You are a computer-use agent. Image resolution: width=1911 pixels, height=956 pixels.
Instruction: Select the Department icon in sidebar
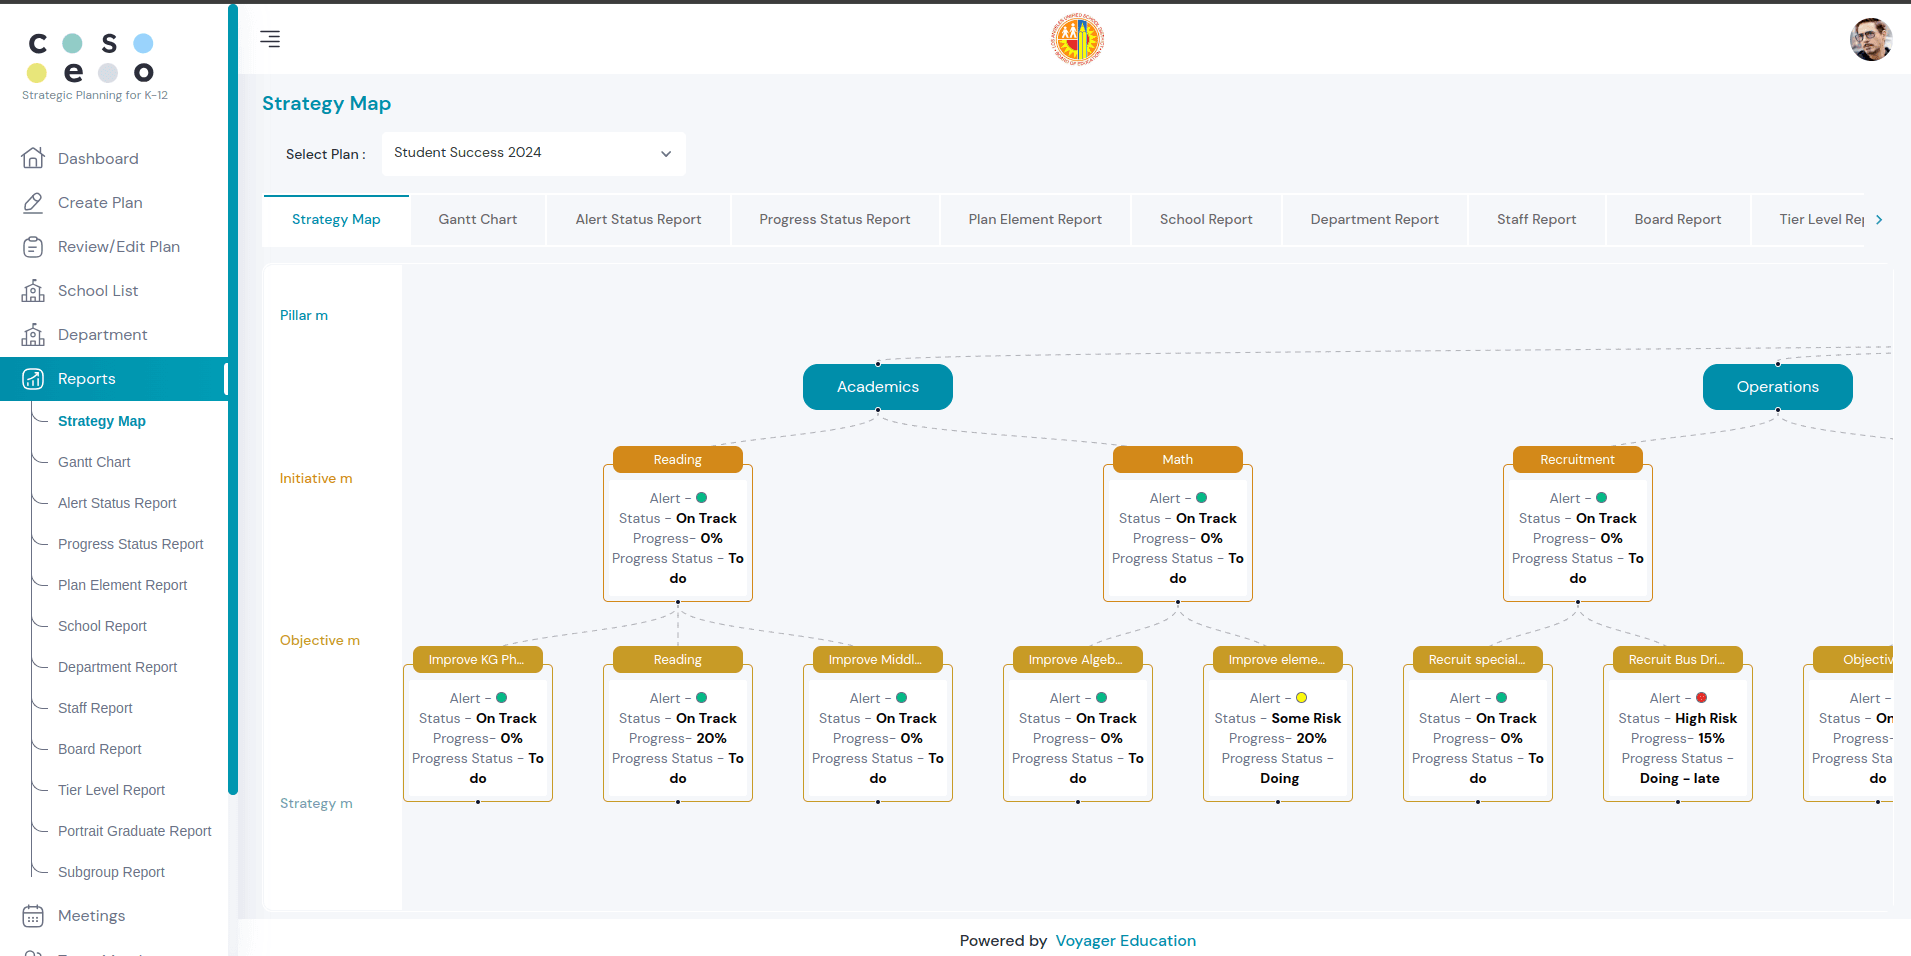[x=33, y=334]
